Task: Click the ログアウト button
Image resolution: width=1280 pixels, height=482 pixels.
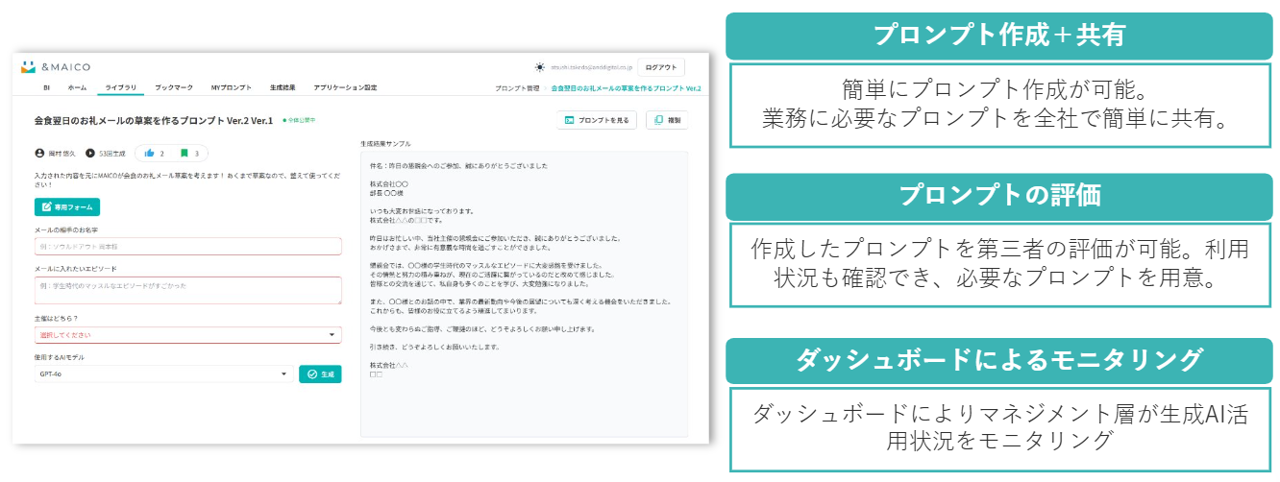Action: tap(661, 68)
